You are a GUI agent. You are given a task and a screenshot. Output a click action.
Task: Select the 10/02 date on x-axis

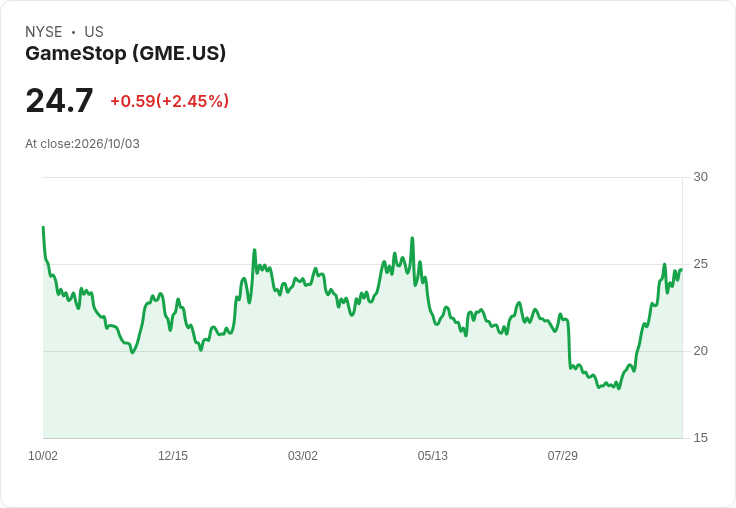43,455
